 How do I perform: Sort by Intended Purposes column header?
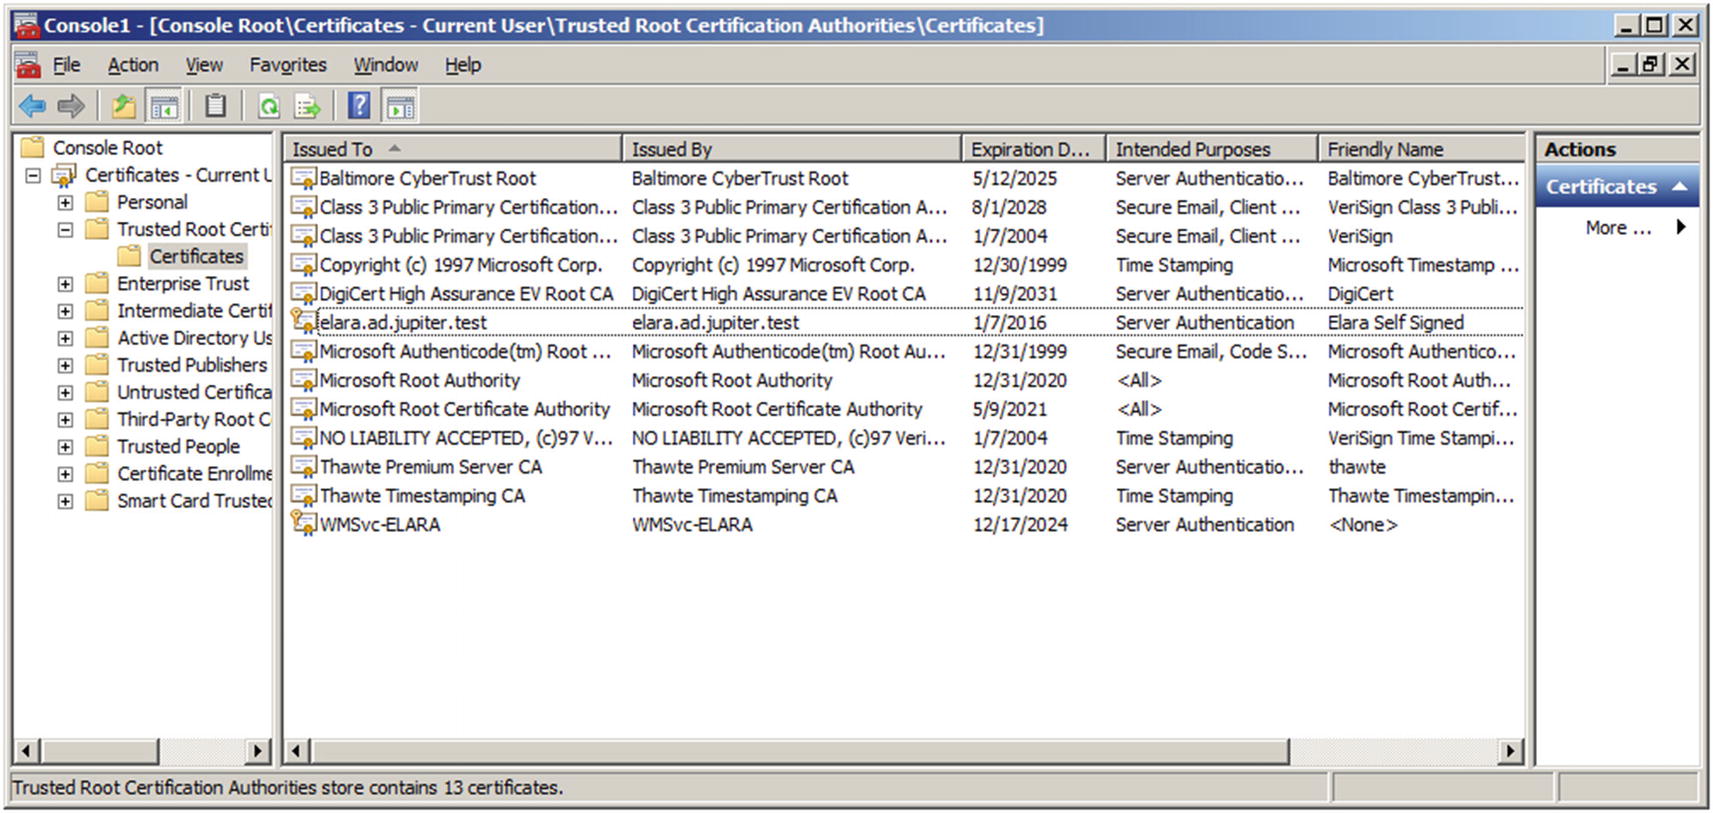coord(1212,149)
